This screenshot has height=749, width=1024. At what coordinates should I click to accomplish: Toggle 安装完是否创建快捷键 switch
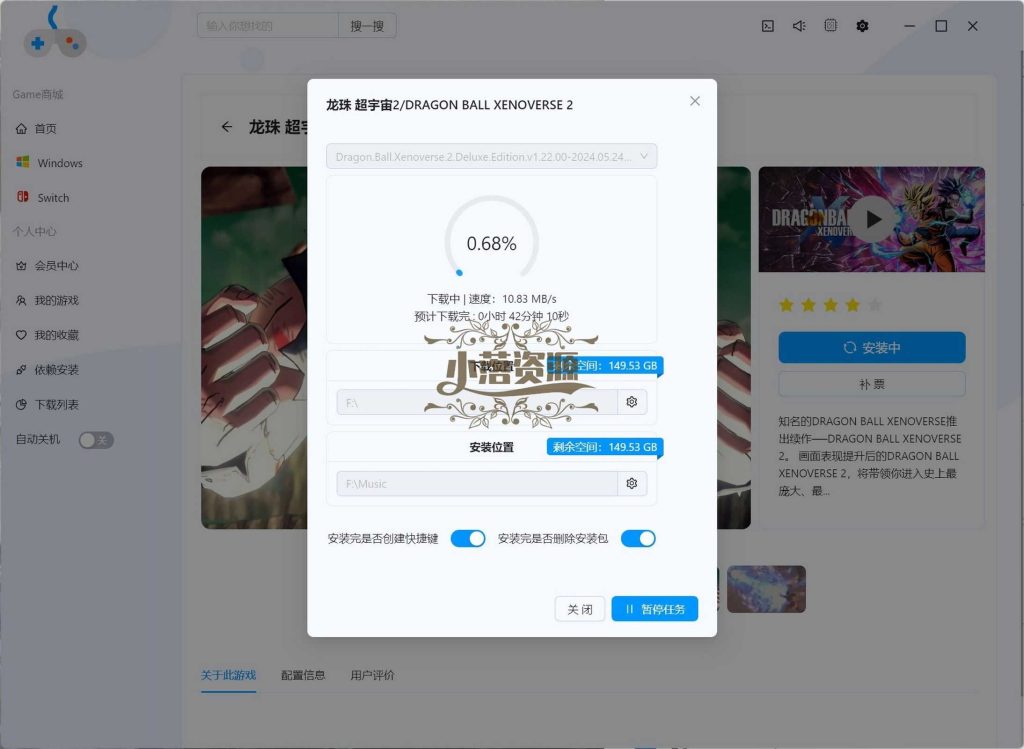pos(468,539)
